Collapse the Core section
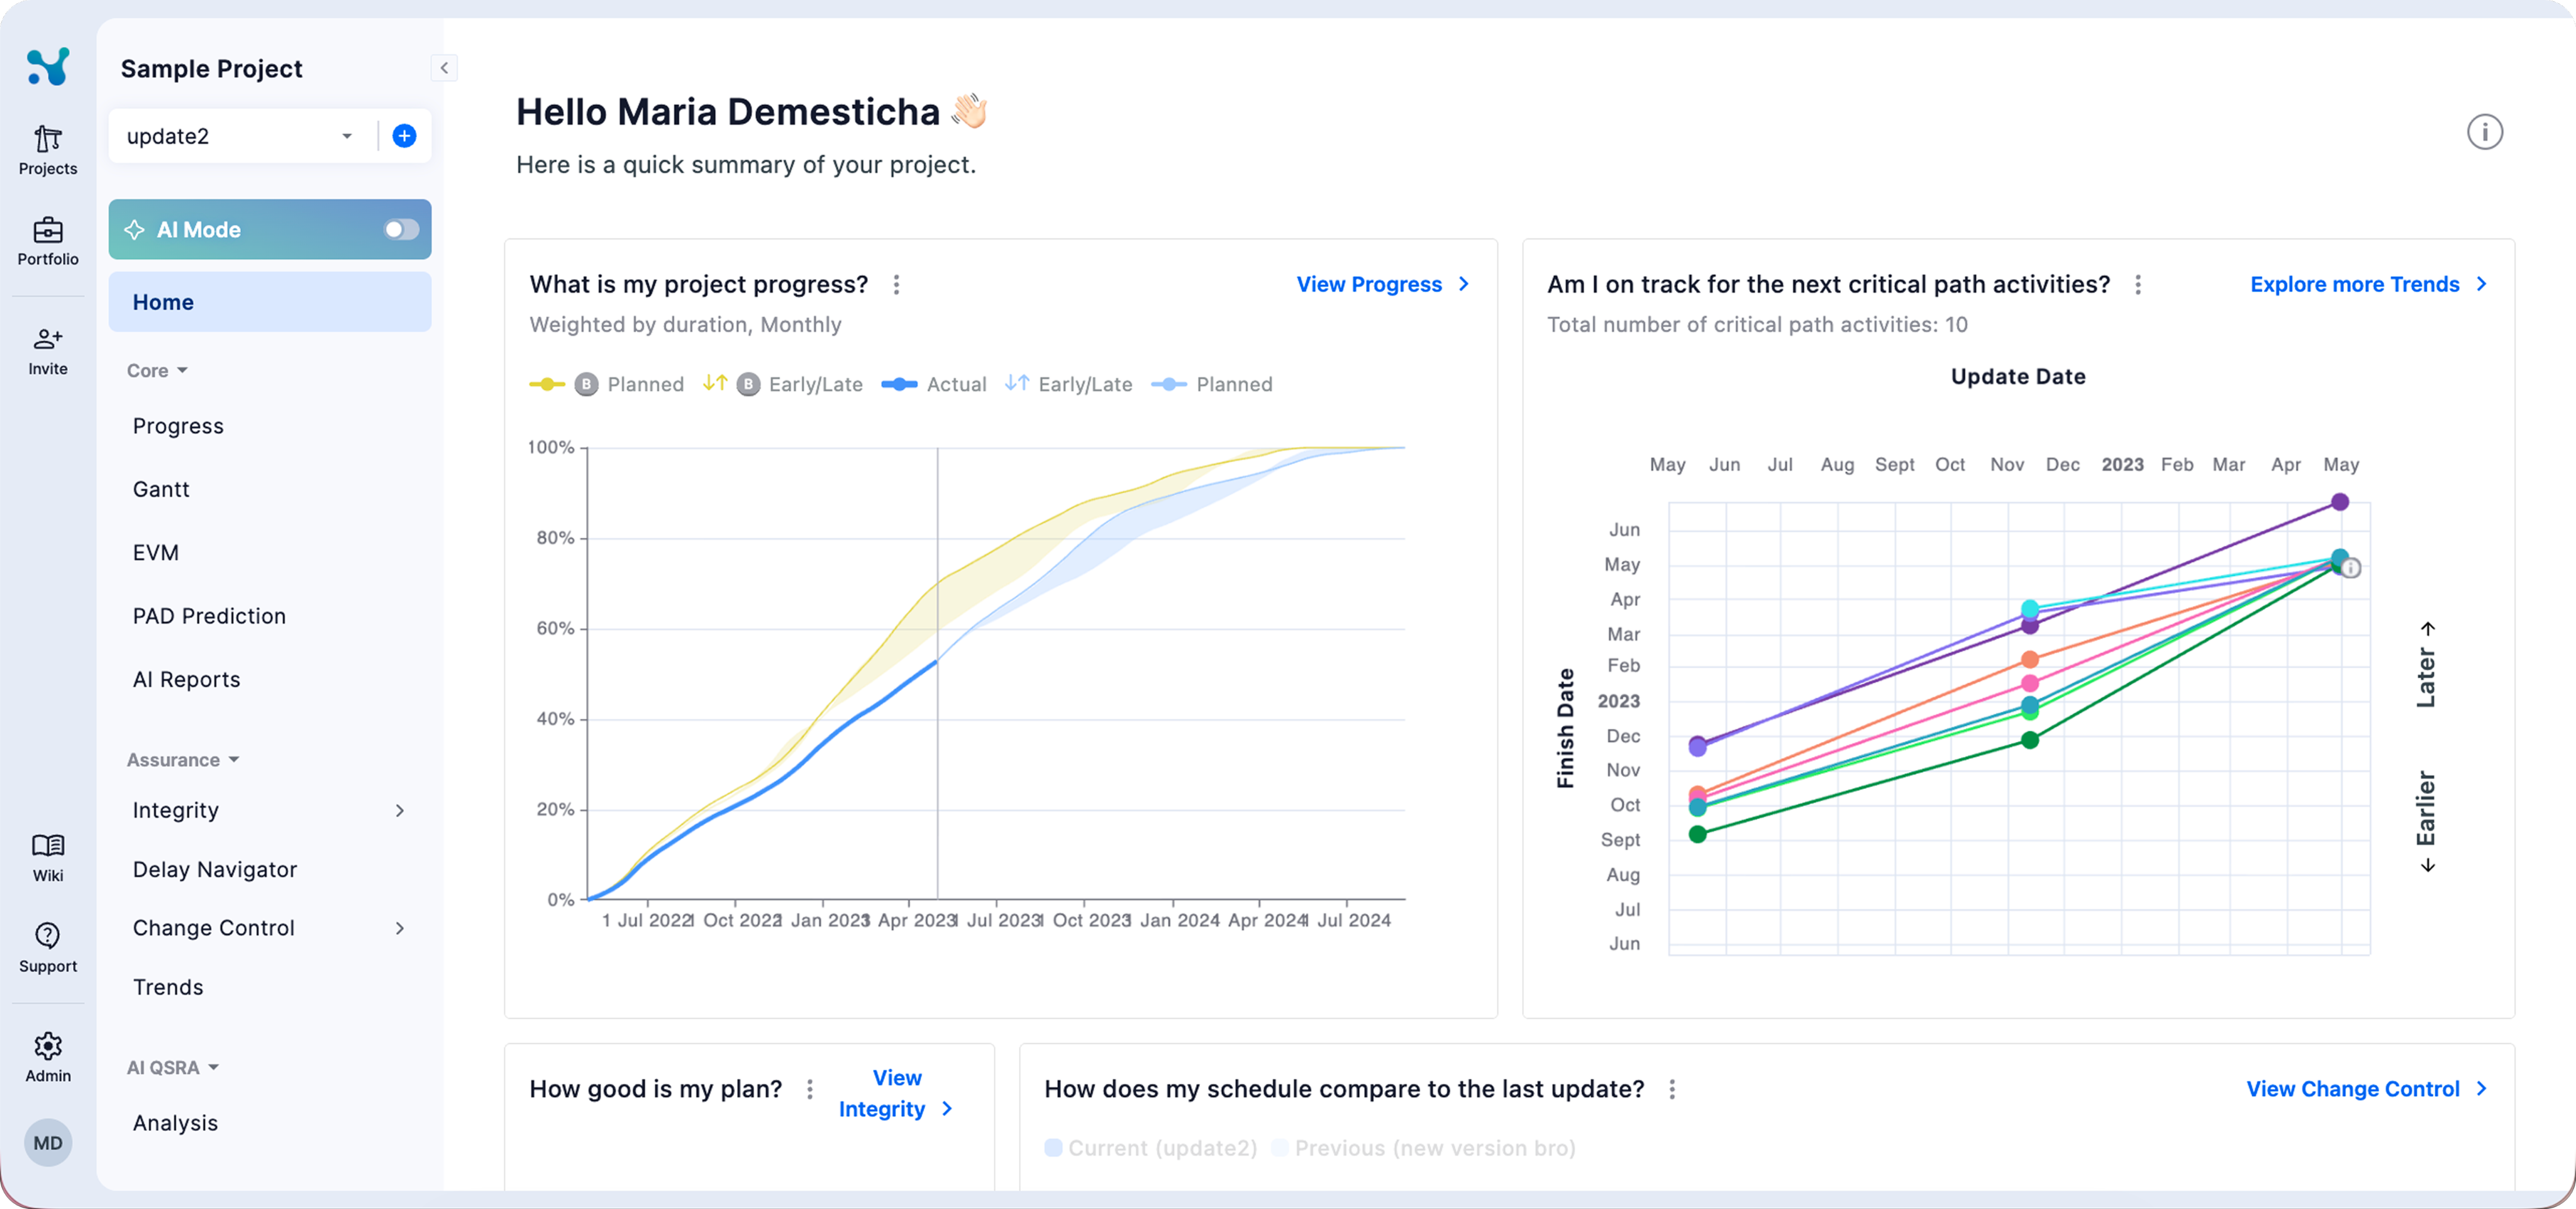The height and width of the screenshot is (1209, 2576). click(157, 371)
